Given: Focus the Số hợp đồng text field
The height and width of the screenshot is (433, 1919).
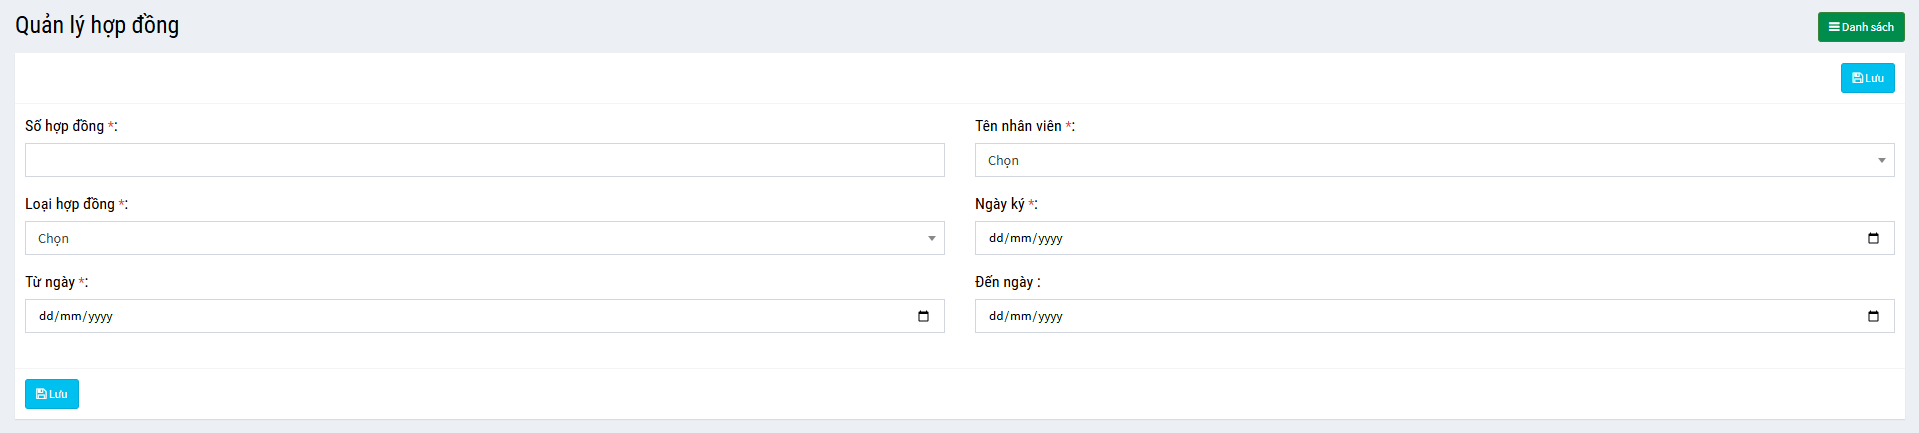Looking at the screenshot, I should (484, 160).
